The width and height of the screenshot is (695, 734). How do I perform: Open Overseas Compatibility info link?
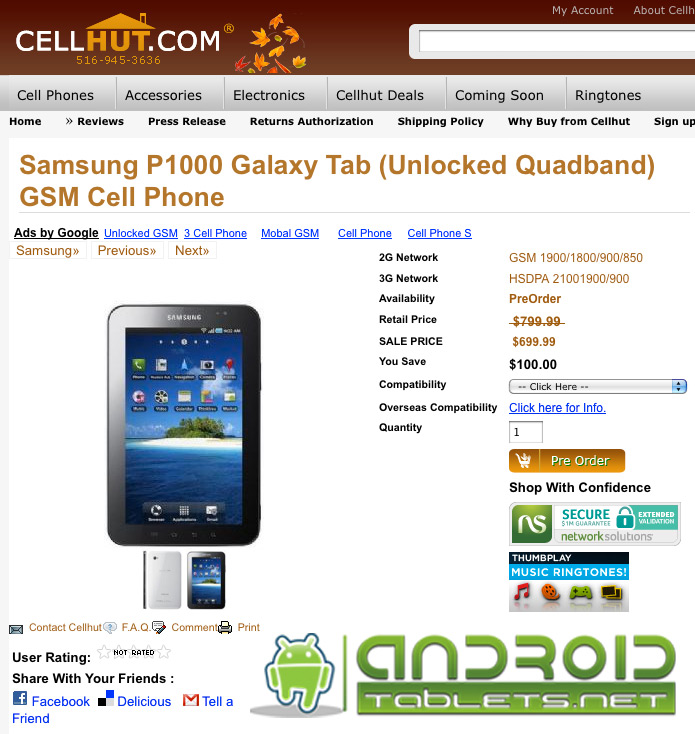pyautogui.click(x=557, y=408)
